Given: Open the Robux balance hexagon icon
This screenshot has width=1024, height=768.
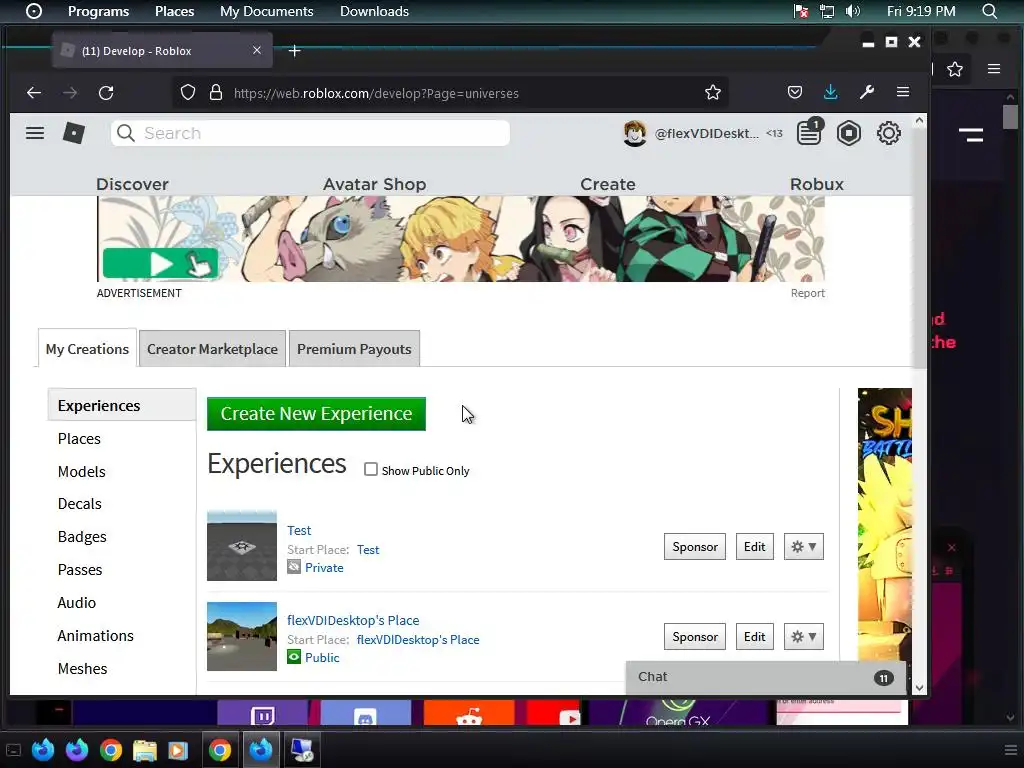Looking at the screenshot, I should pyautogui.click(x=849, y=133).
